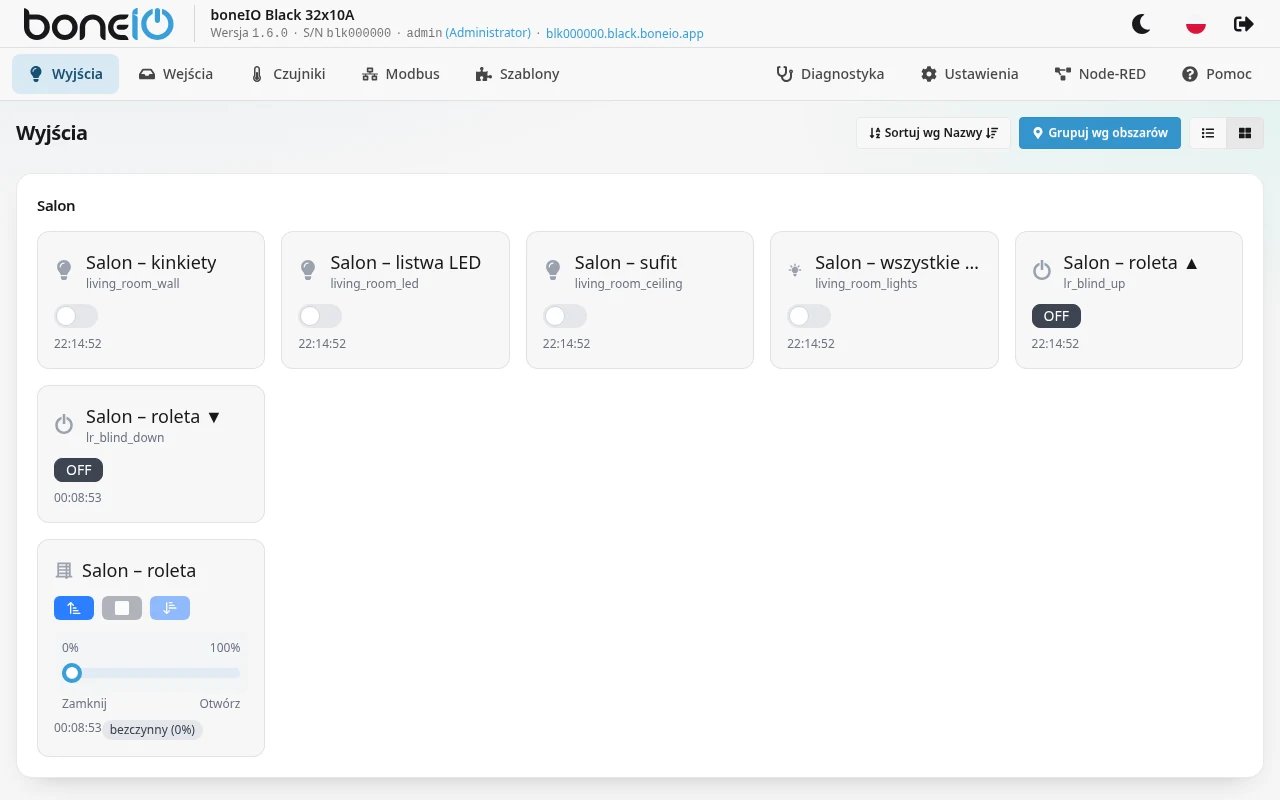Open Diagnostyka page
The height and width of the screenshot is (800, 1280).
point(831,74)
